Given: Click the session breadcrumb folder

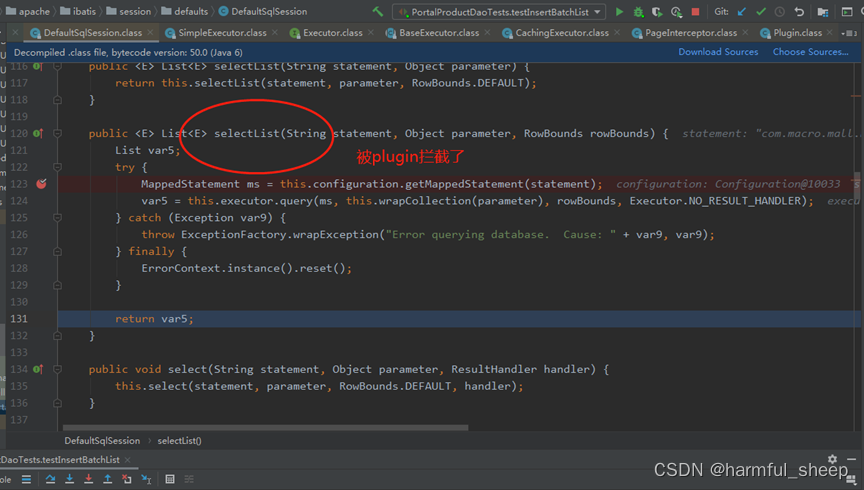Looking at the screenshot, I should (x=128, y=11).
